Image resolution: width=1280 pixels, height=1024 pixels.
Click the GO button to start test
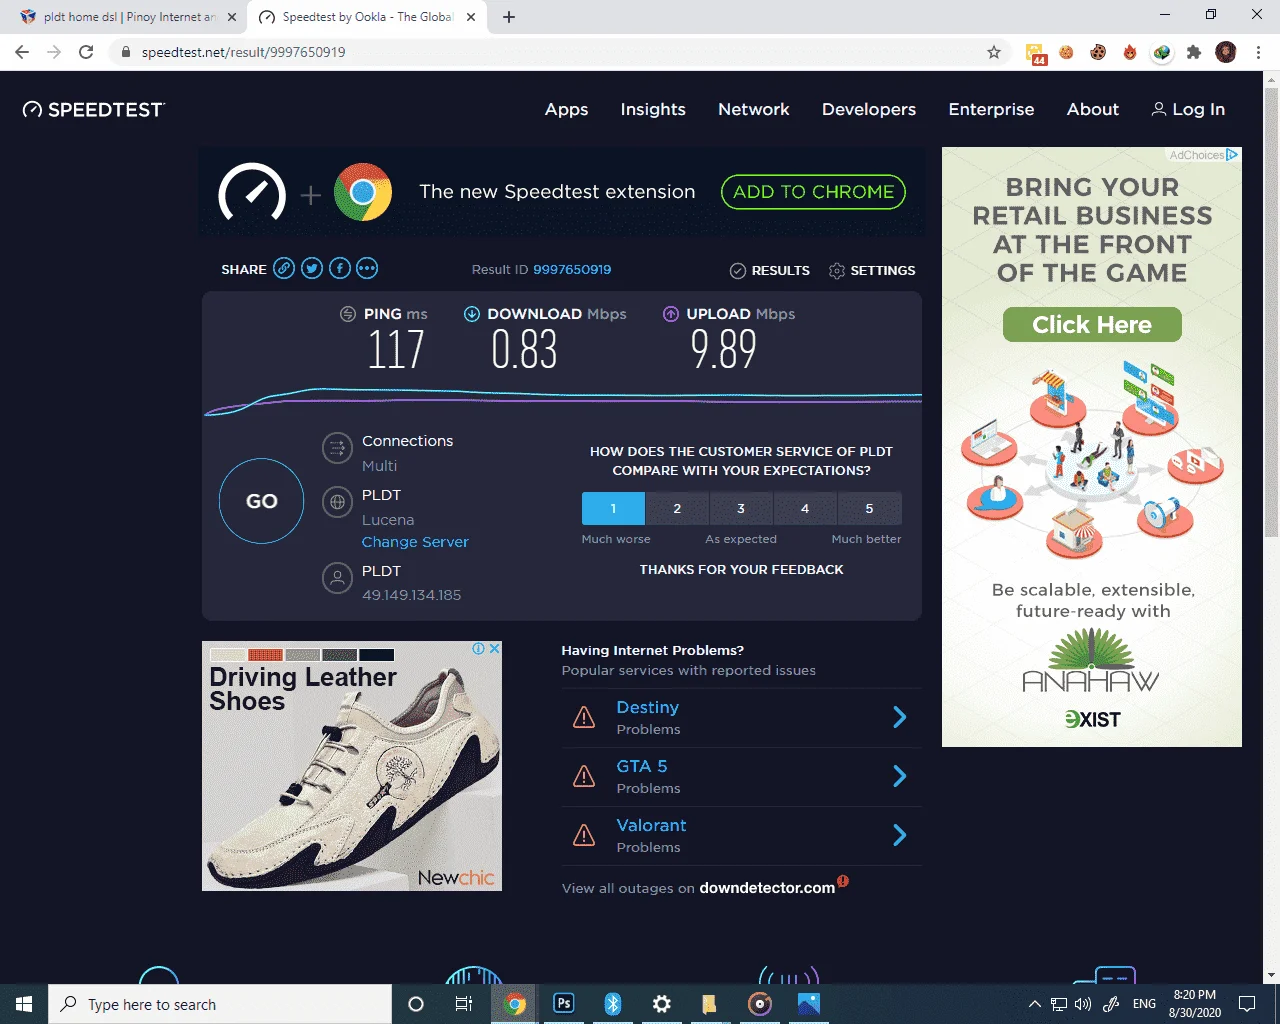pos(261,501)
